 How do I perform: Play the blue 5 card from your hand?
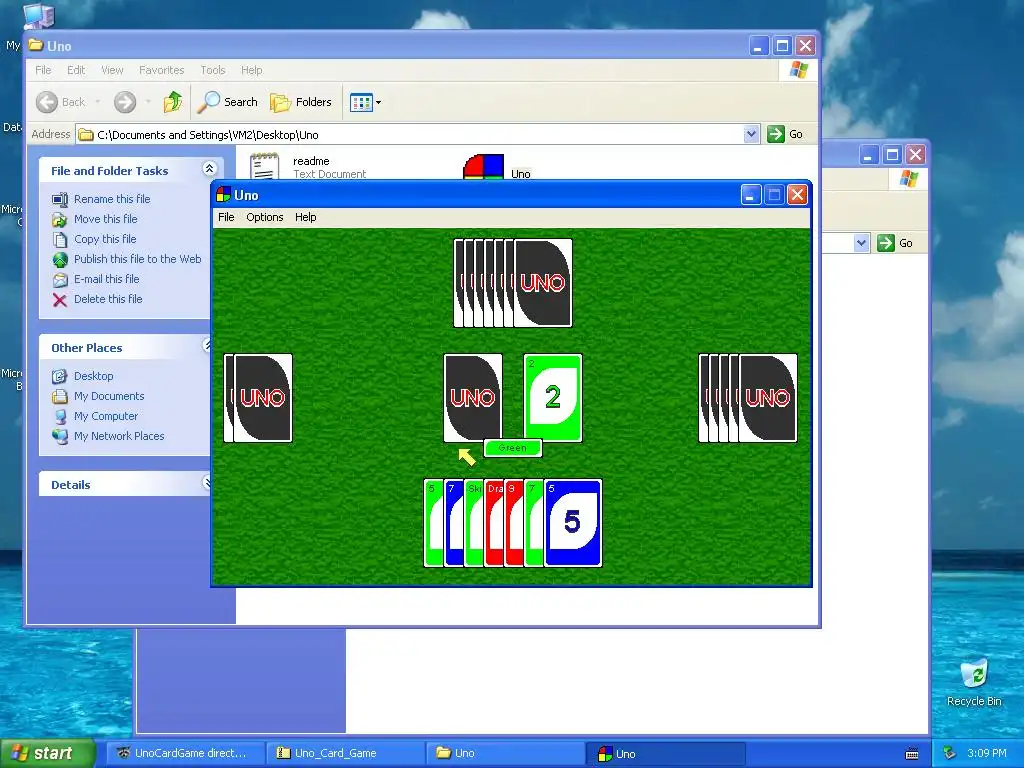coord(573,523)
